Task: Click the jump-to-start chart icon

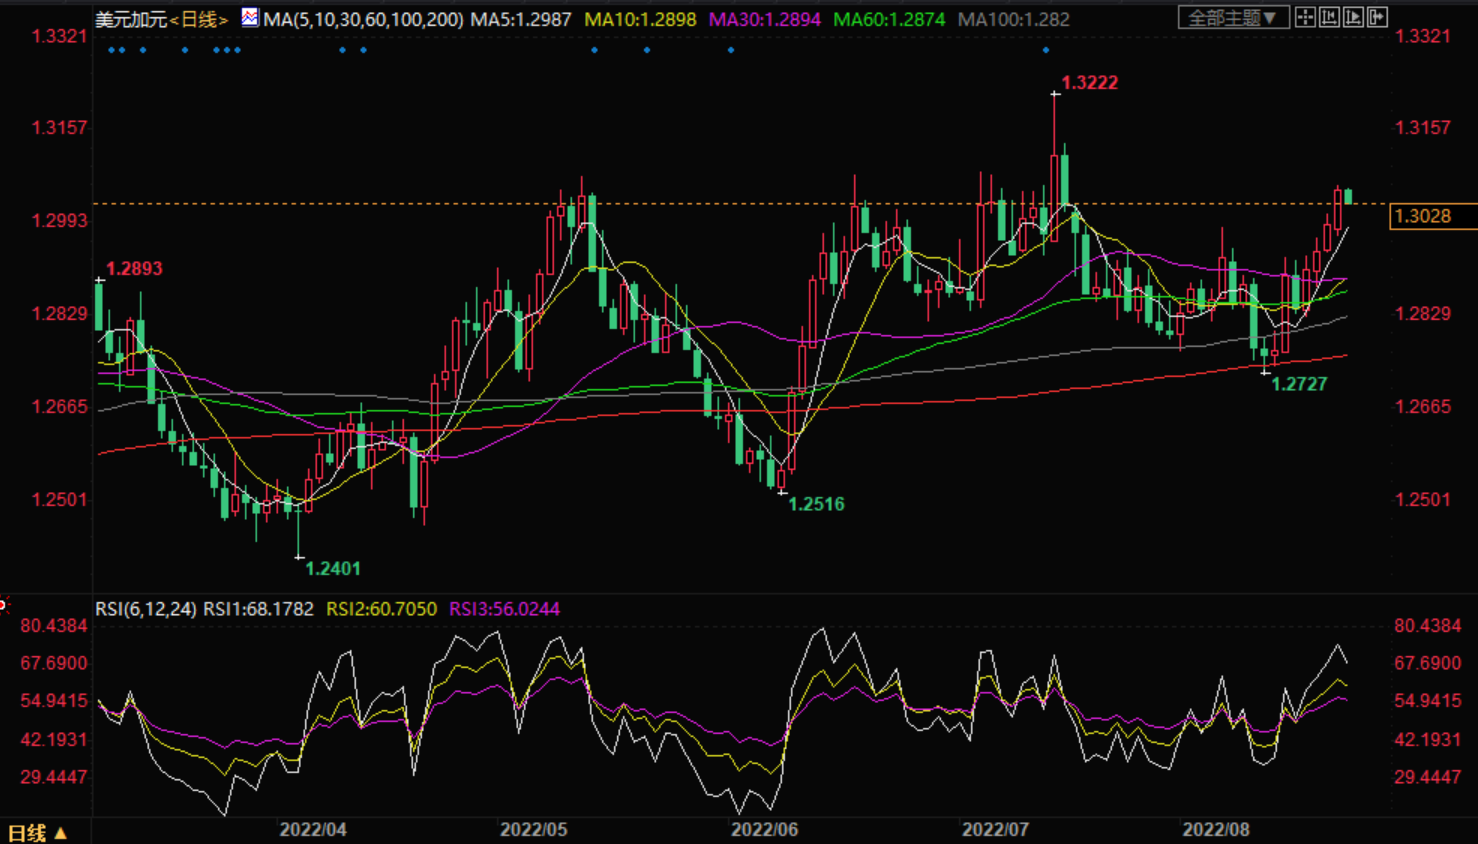Action: (1329, 17)
